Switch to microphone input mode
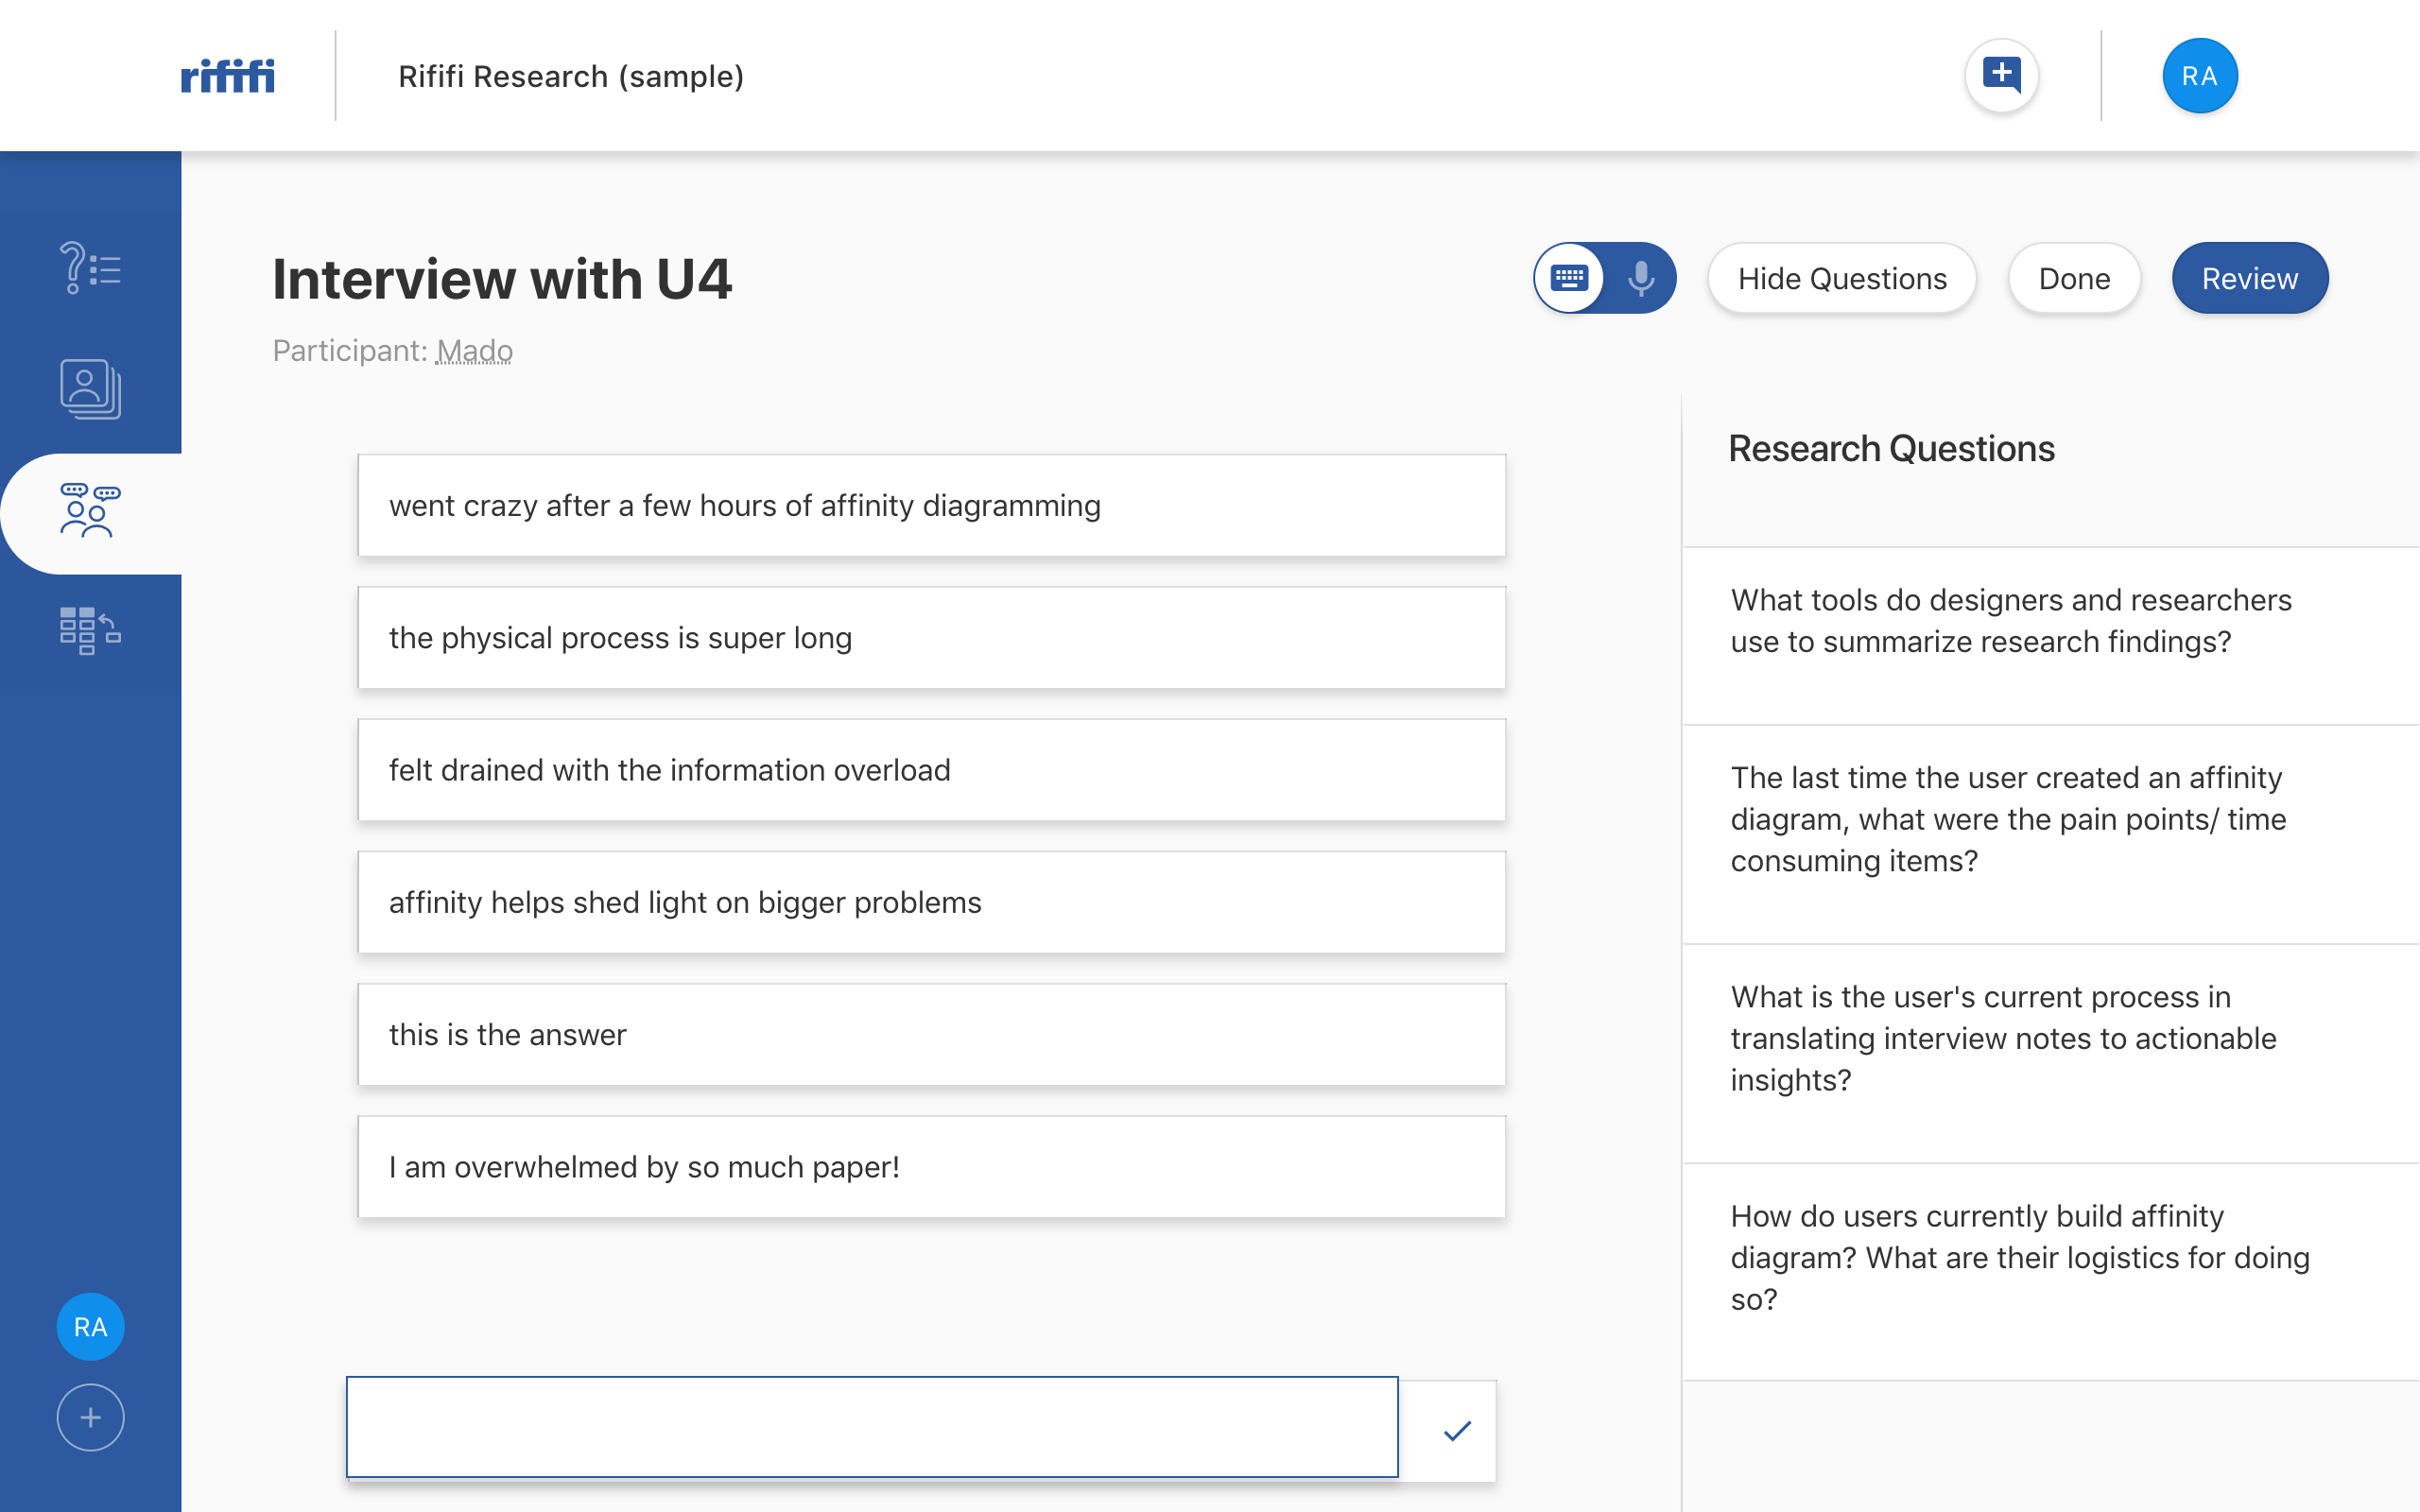The height and width of the screenshot is (1512, 2420). point(1640,278)
